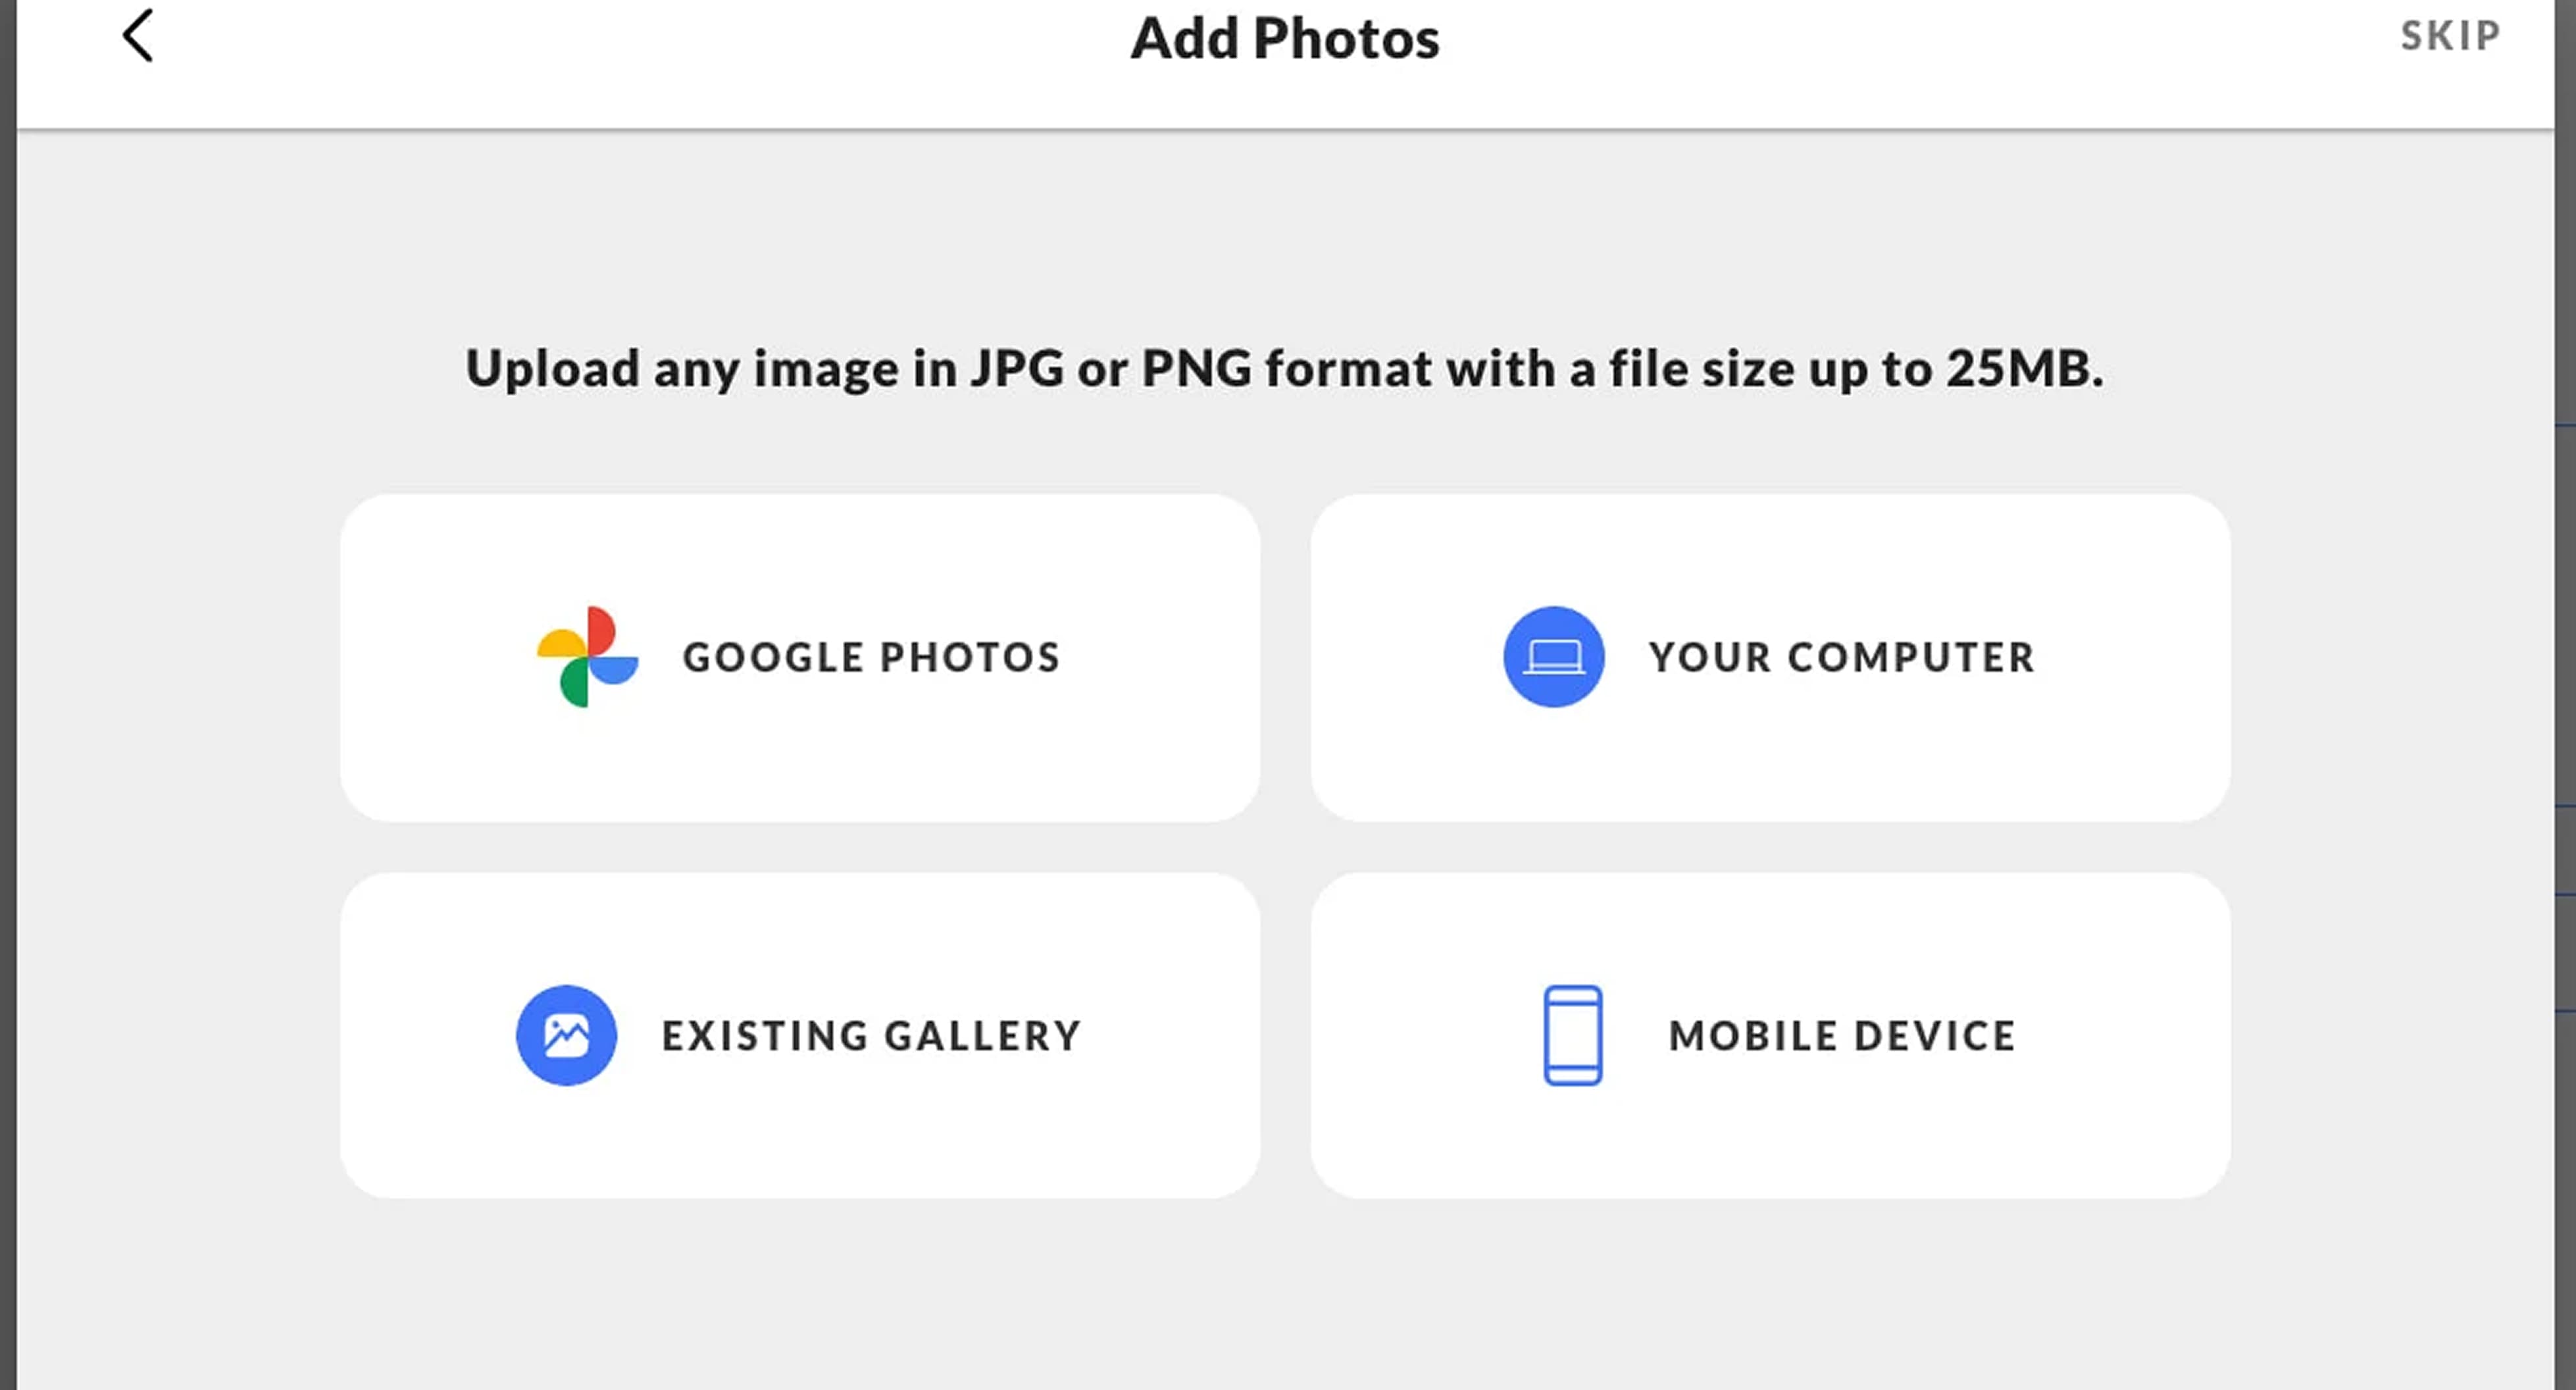Click the EXISTING GALLERY label text
The height and width of the screenshot is (1390, 2576).
tap(871, 1036)
